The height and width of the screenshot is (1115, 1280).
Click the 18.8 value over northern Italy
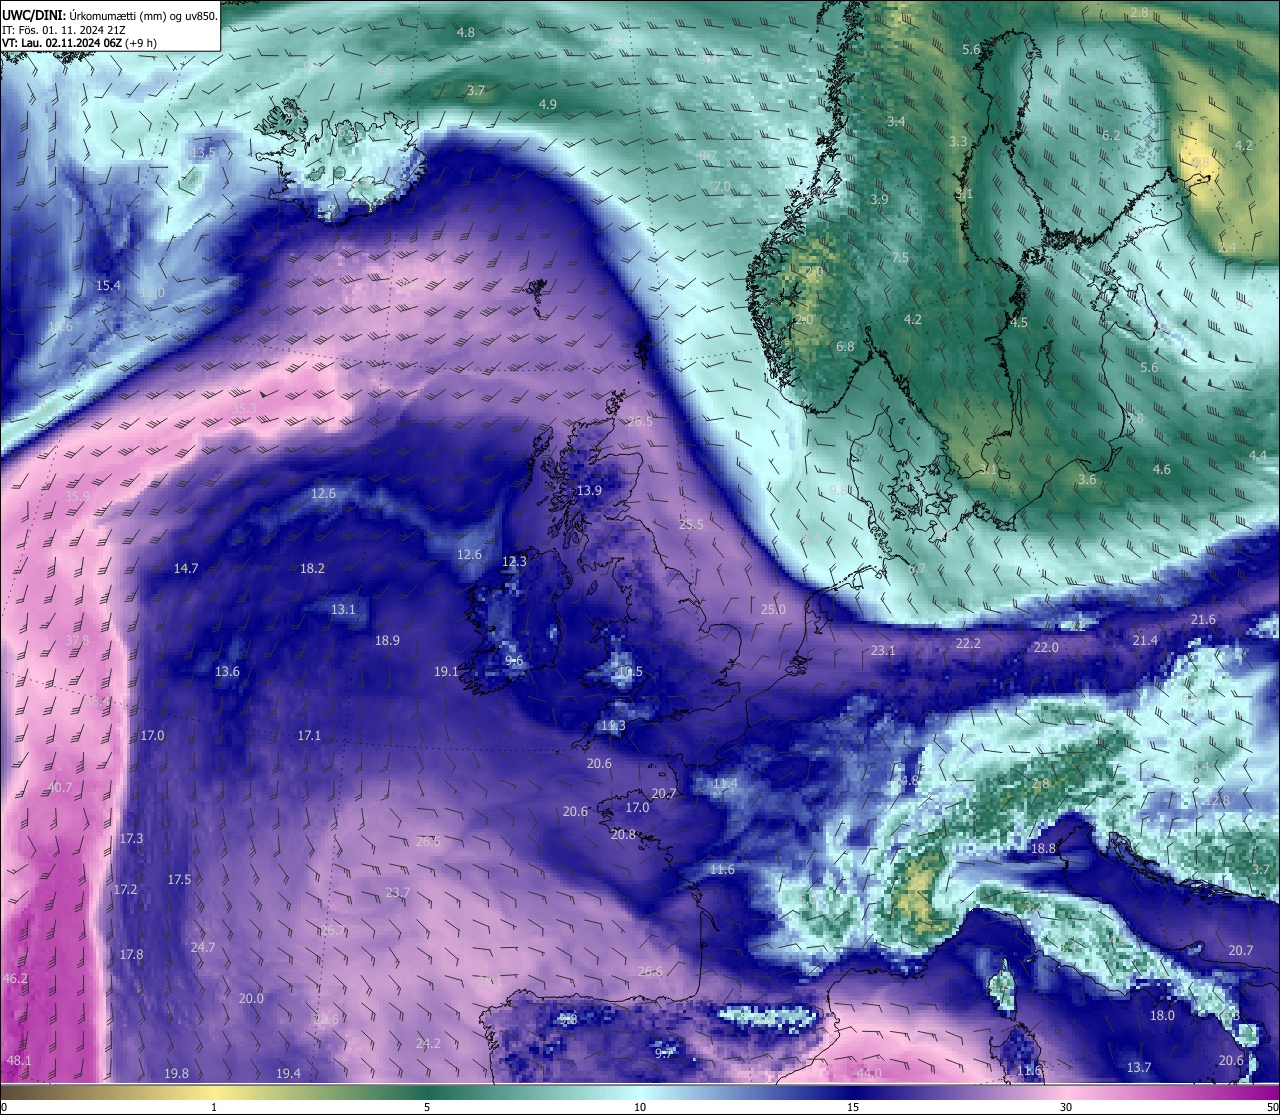pos(1043,848)
